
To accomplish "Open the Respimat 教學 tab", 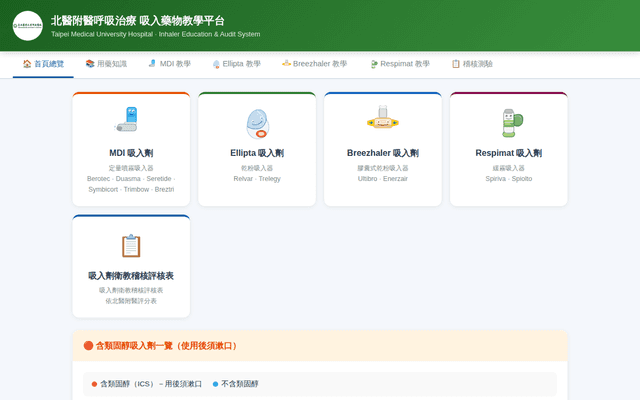I will (x=400, y=64).
